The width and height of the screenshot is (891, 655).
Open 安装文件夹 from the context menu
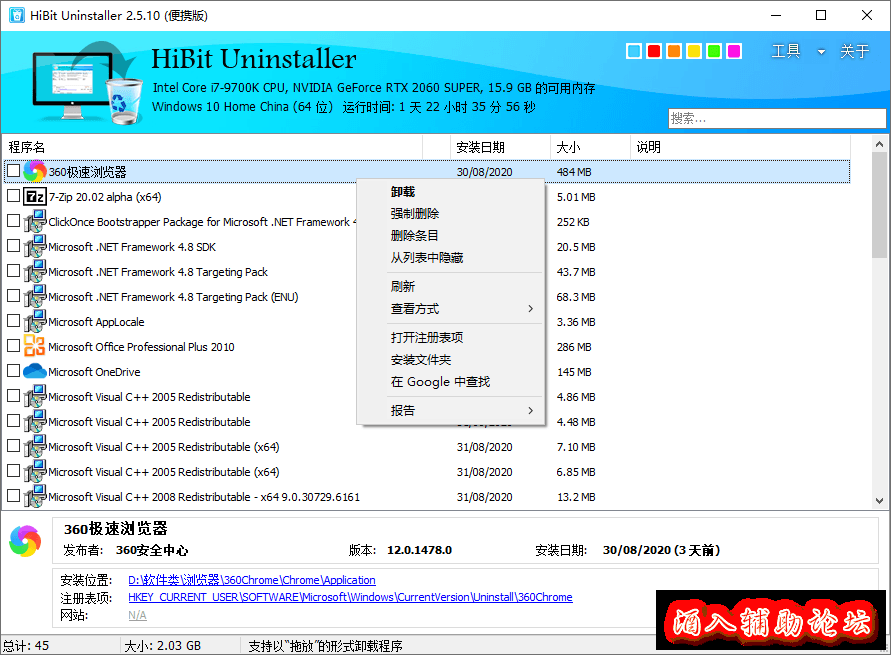[x=450, y=360]
